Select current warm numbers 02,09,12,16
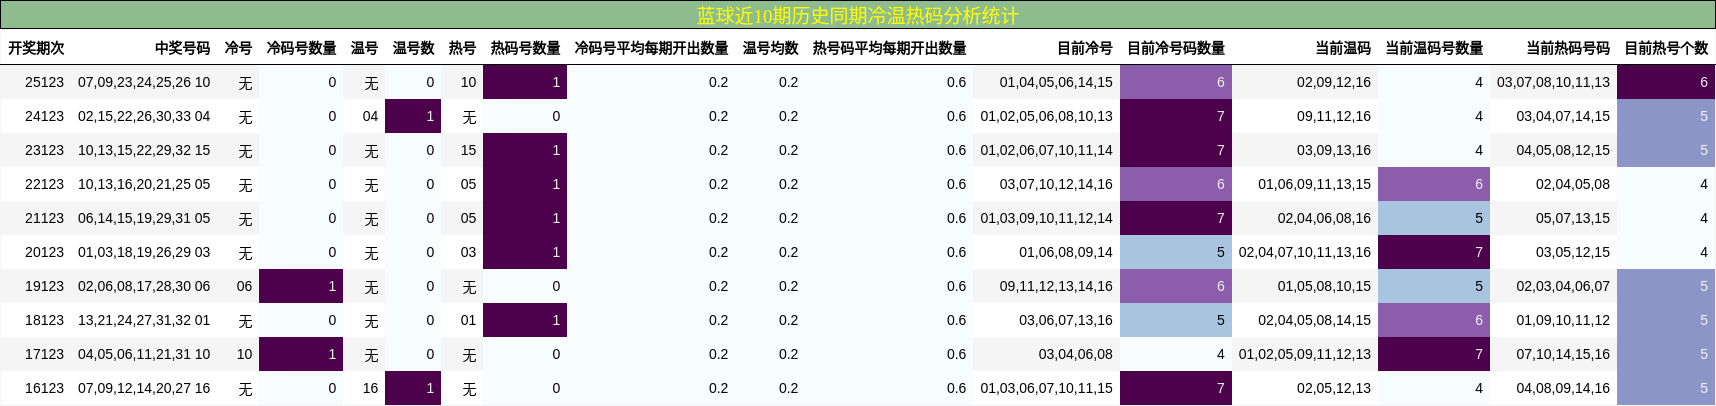The image size is (1716, 406). pyautogui.click(x=1334, y=82)
